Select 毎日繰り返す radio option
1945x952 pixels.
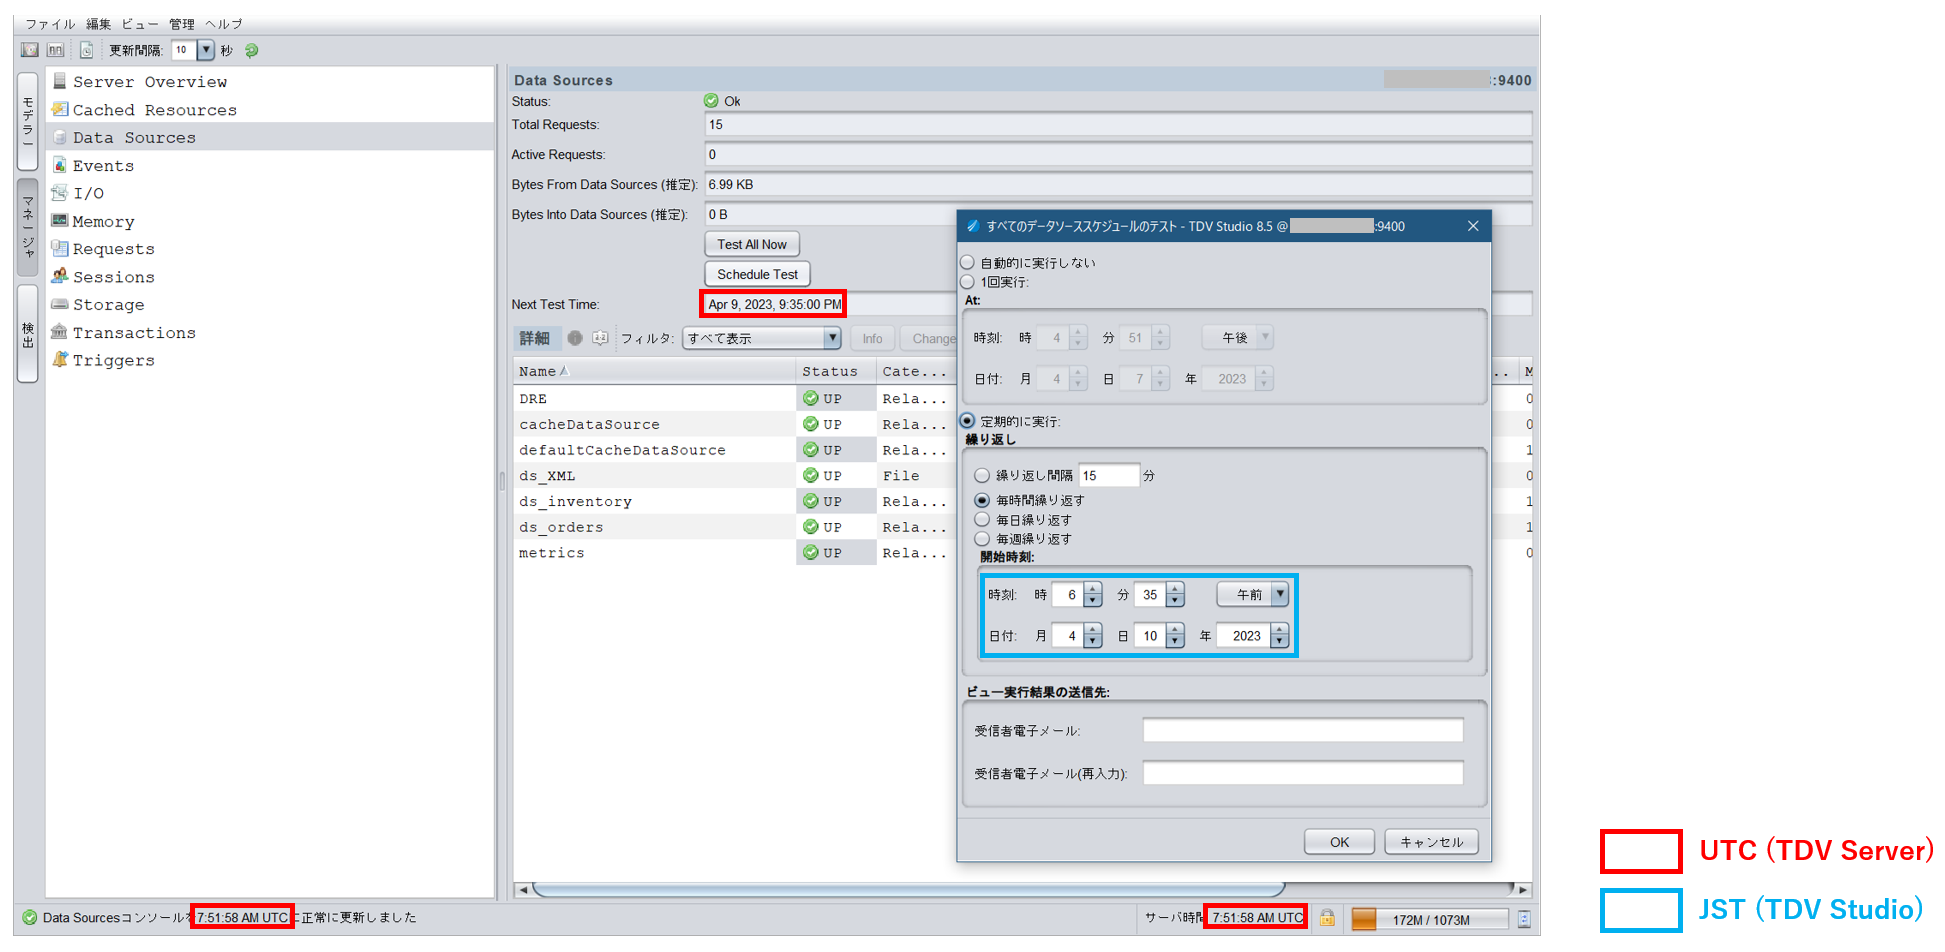pos(982,519)
